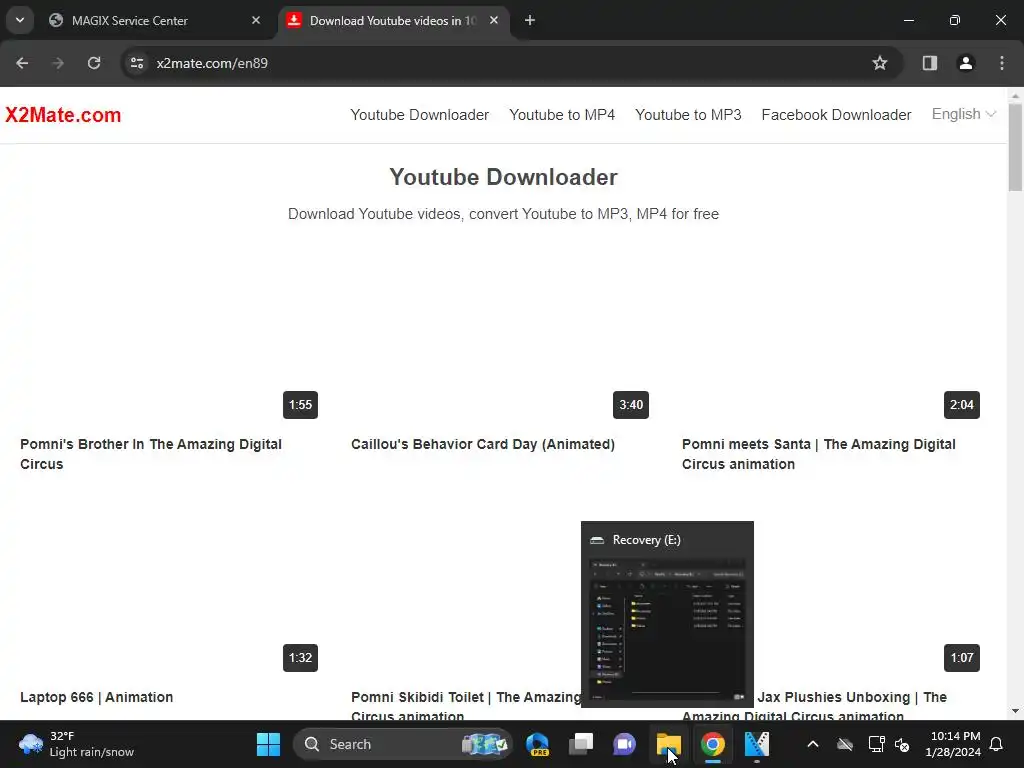The width and height of the screenshot is (1024, 768).
Task: Click the 1:32 duration badge
Action: [300, 658]
